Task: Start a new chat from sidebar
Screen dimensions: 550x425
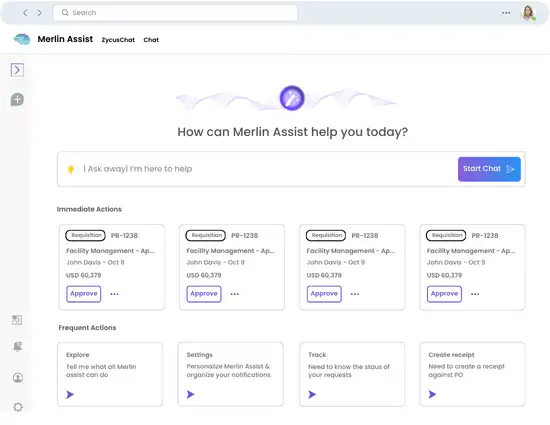Action: coord(17,99)
